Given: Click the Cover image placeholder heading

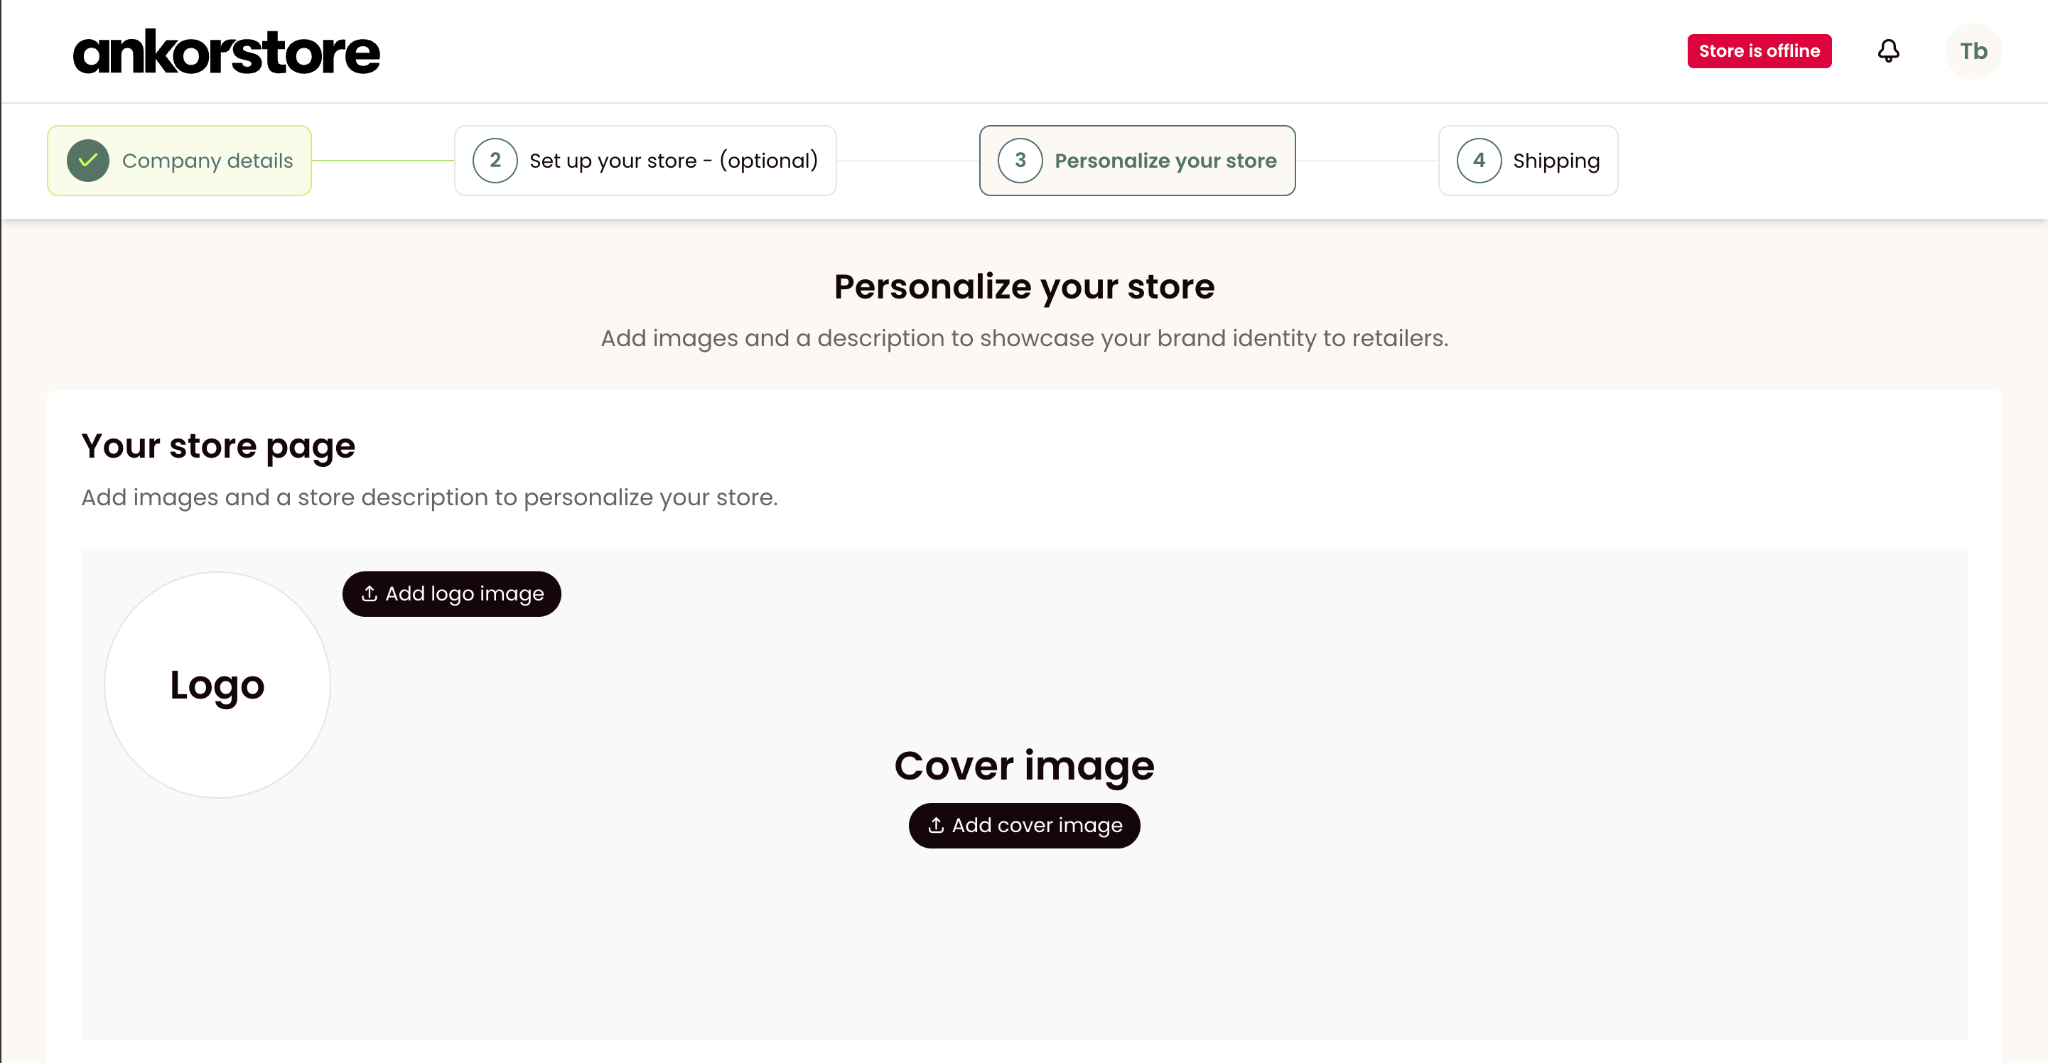Looking at the screenshot, I should pos(1024,766).
